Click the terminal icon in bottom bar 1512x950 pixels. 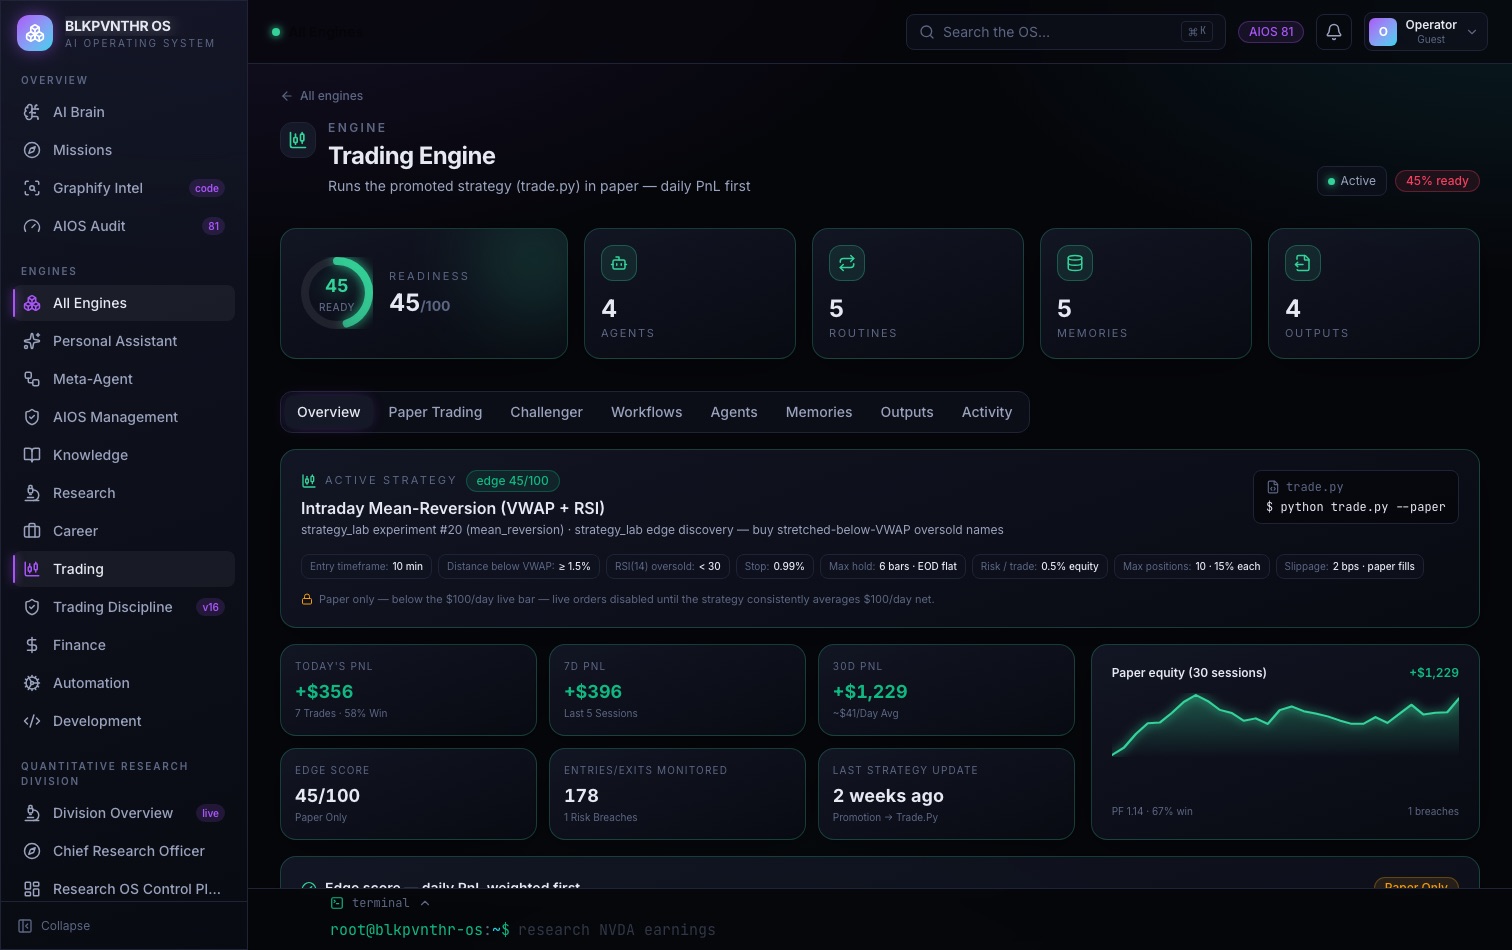337,903
